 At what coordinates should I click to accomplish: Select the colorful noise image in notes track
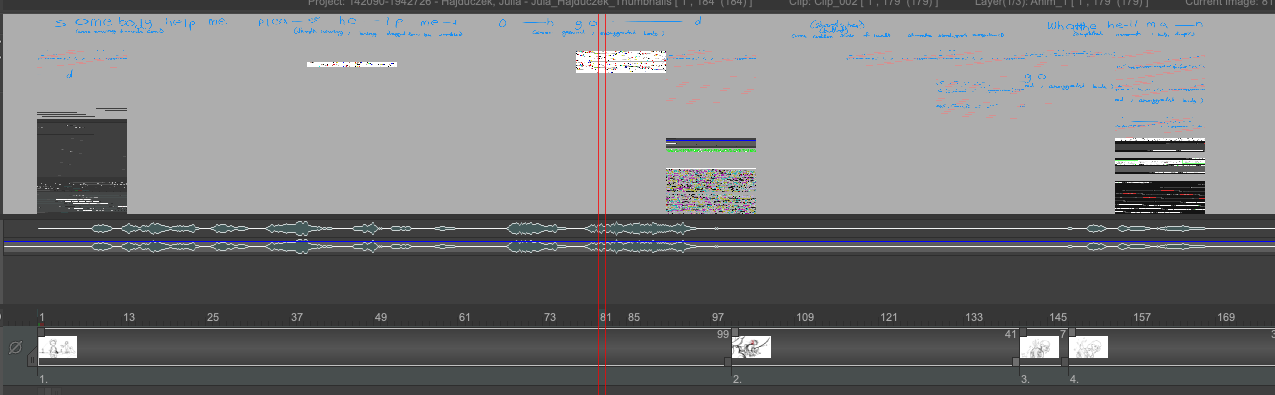coord(711,191)
